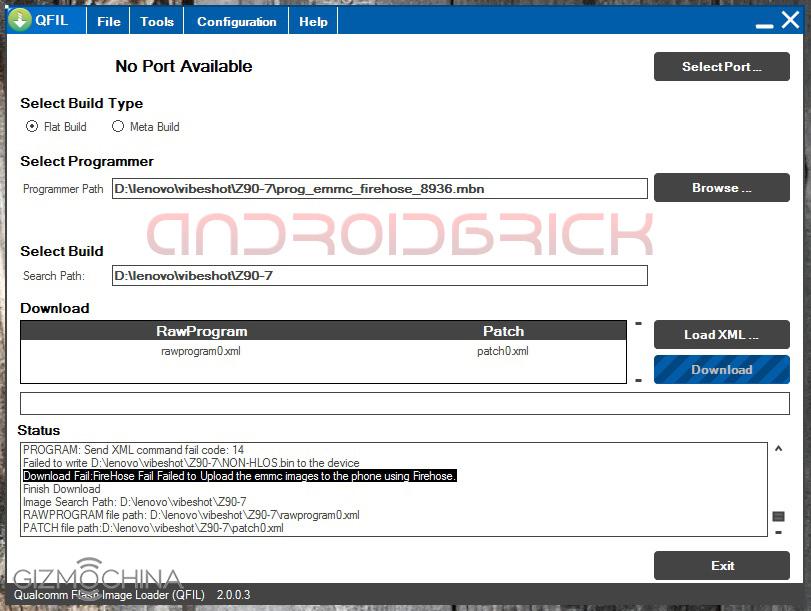Image resolution: width=811 pixels, height=611 pixels.
Task: Click the 'Image Search Path' log line
Action: [134, 502]
